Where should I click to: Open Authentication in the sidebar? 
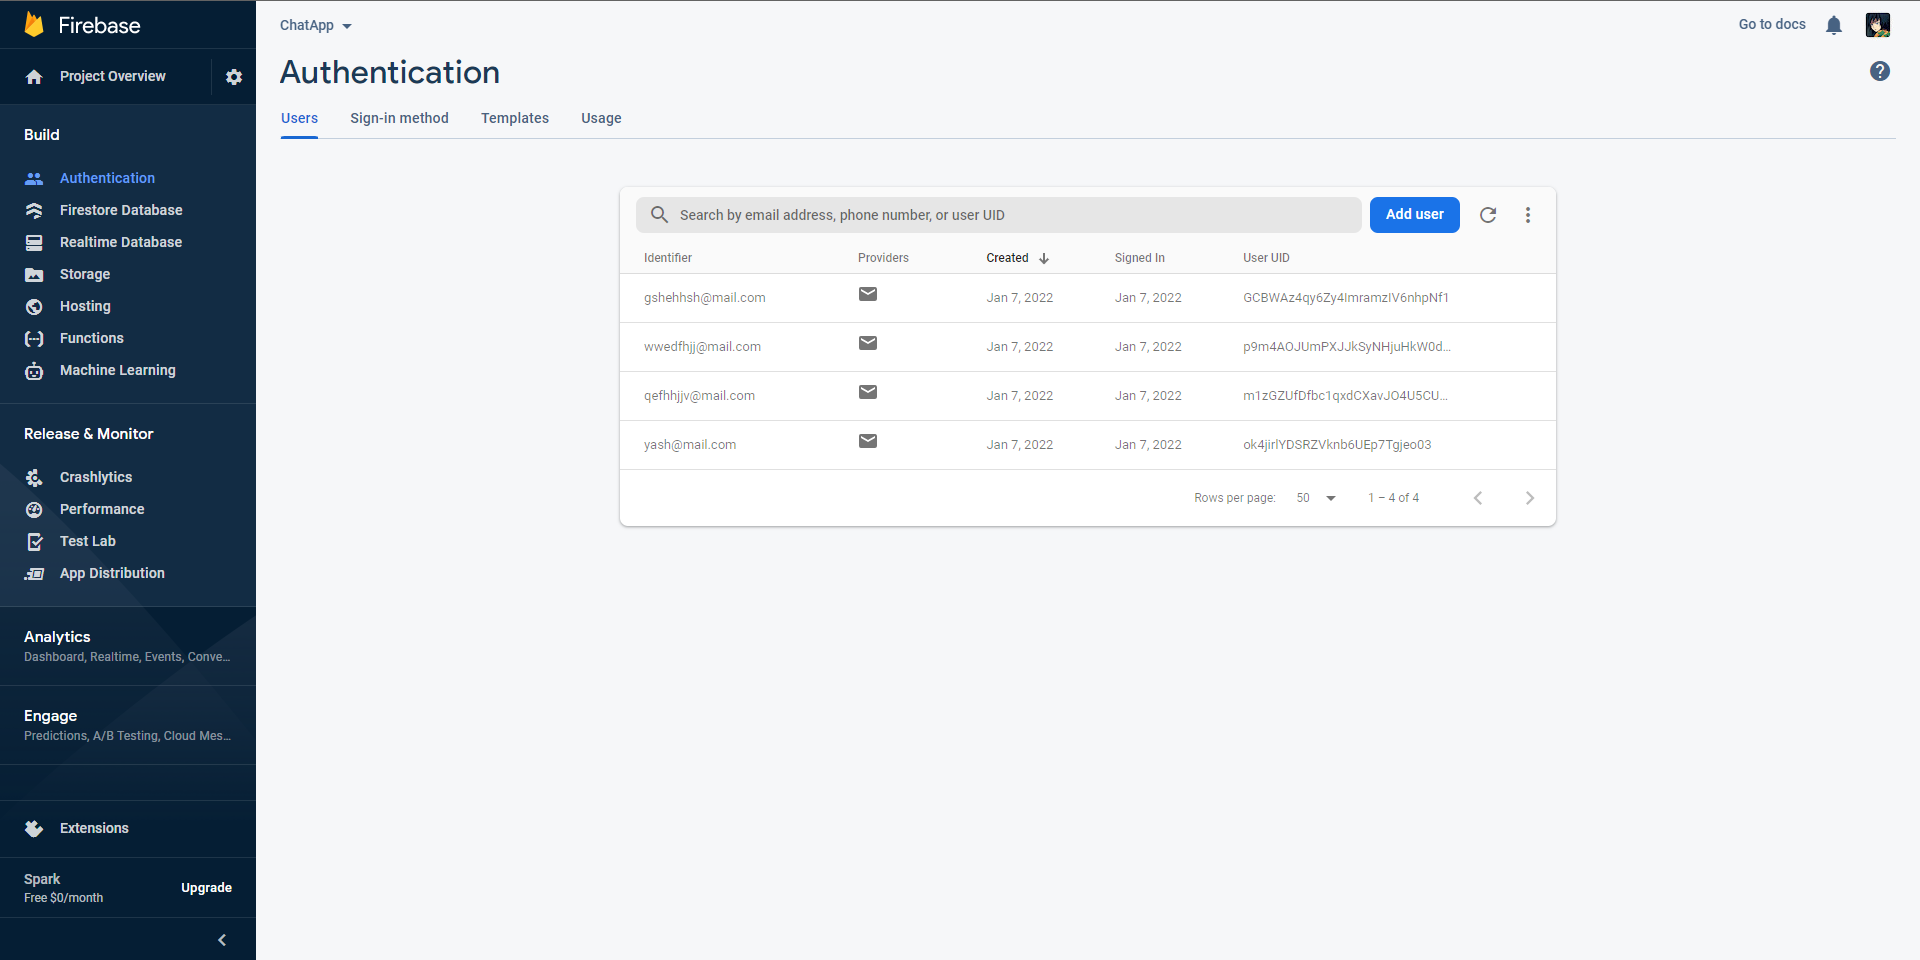click(x=107, y=178)
